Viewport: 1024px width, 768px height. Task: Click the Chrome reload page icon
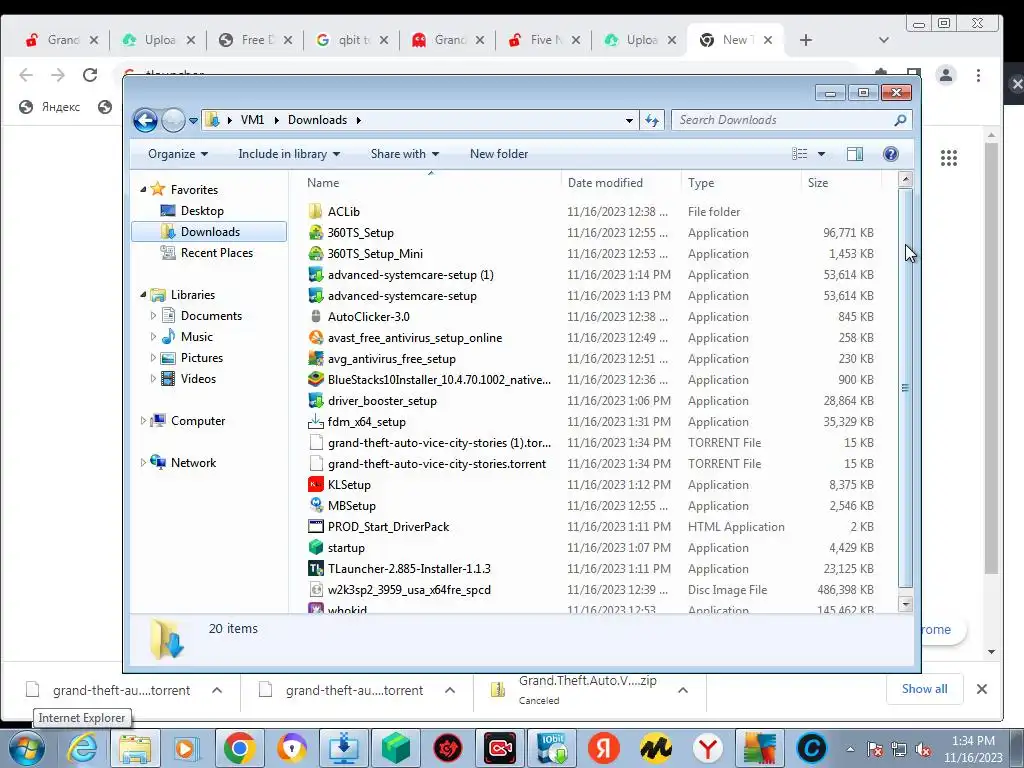pos(90,75)
